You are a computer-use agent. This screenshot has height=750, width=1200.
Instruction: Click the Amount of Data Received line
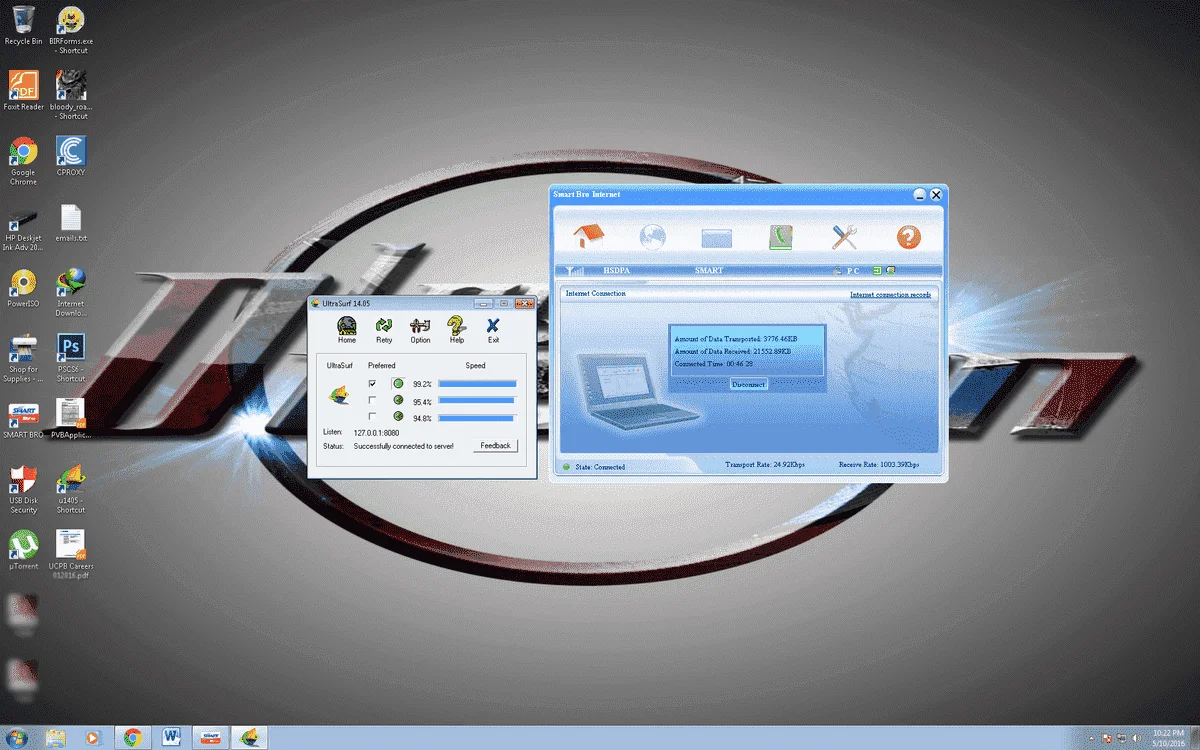735,352
